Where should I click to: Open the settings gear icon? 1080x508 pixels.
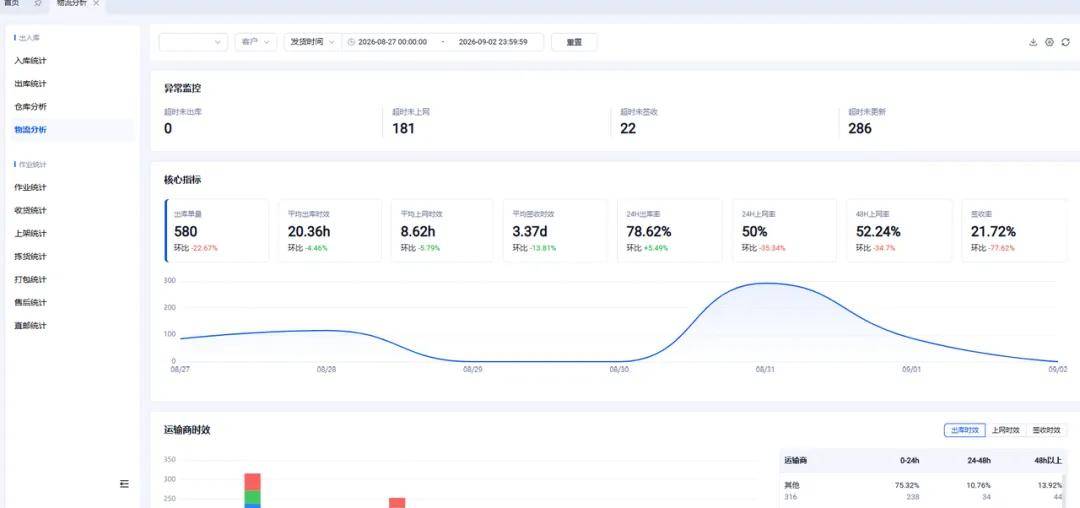click(1049, 42)
